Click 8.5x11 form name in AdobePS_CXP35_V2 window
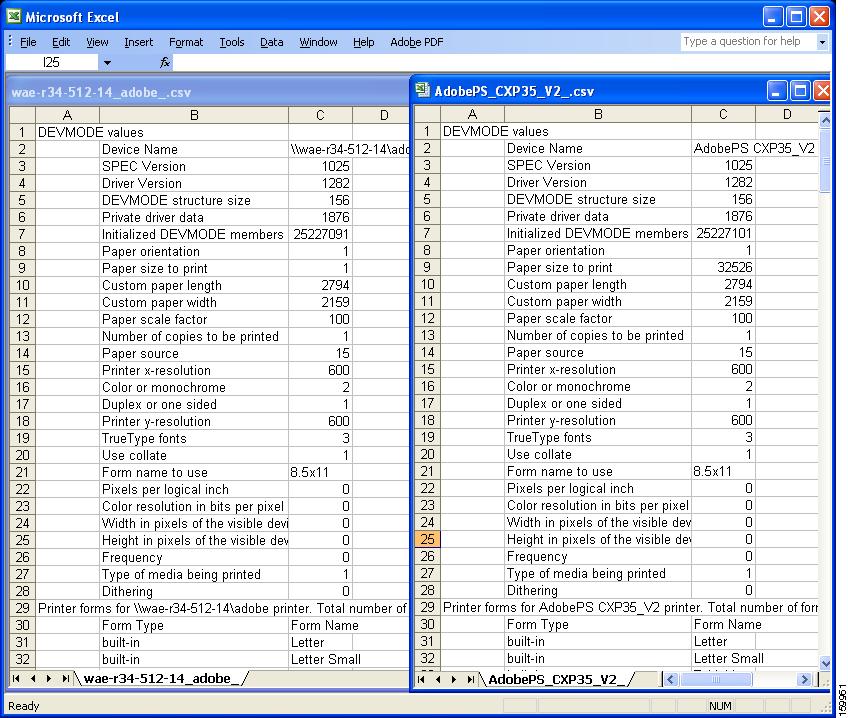This screenshot has width=848, height=718. (x=712, y=471)
